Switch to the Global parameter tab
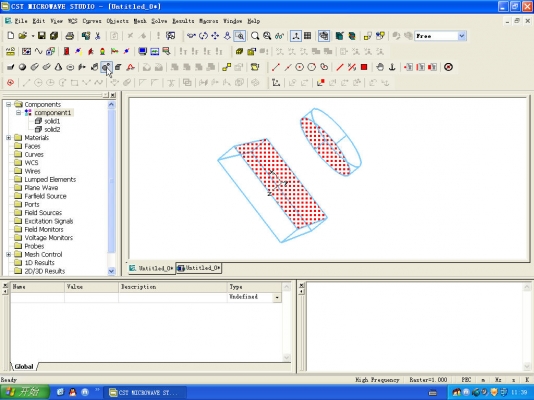 click(x=24, y=366)
